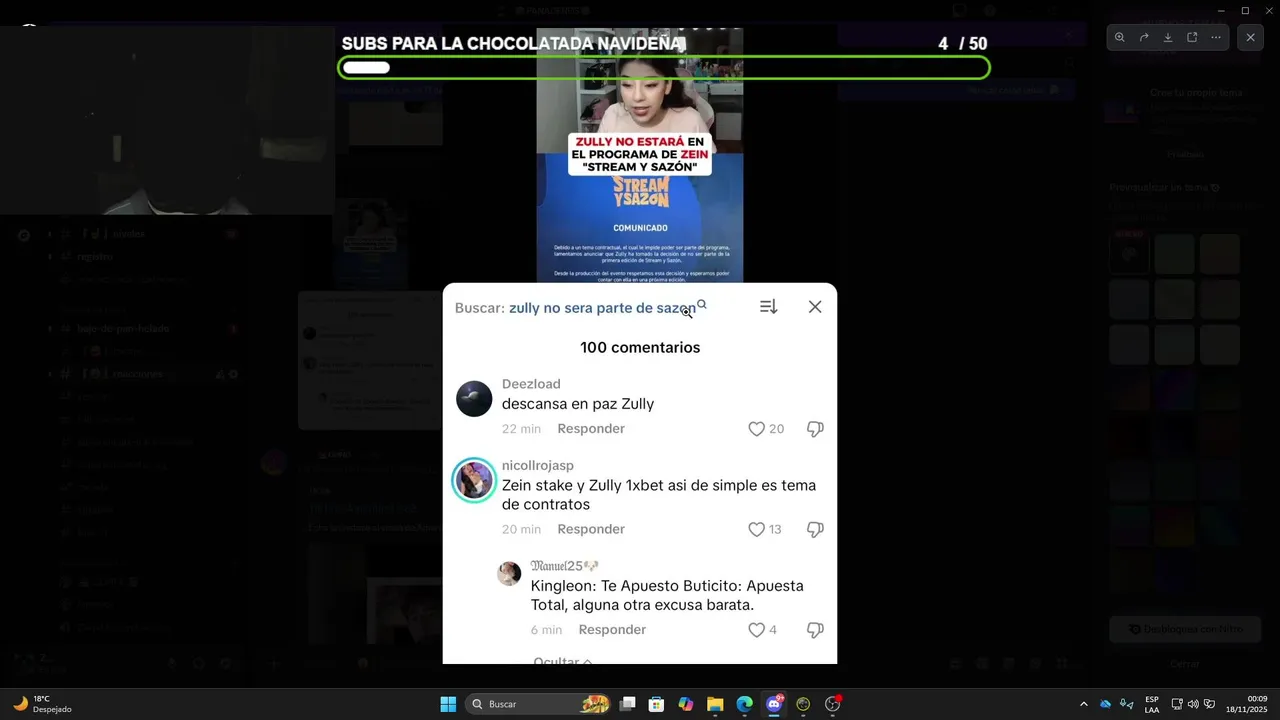Click the 'descansa en paz Zully' comment
Image resolution: width=1280 pixels, height=720 pixels.
pyautogui.click(x=578, y=404)
